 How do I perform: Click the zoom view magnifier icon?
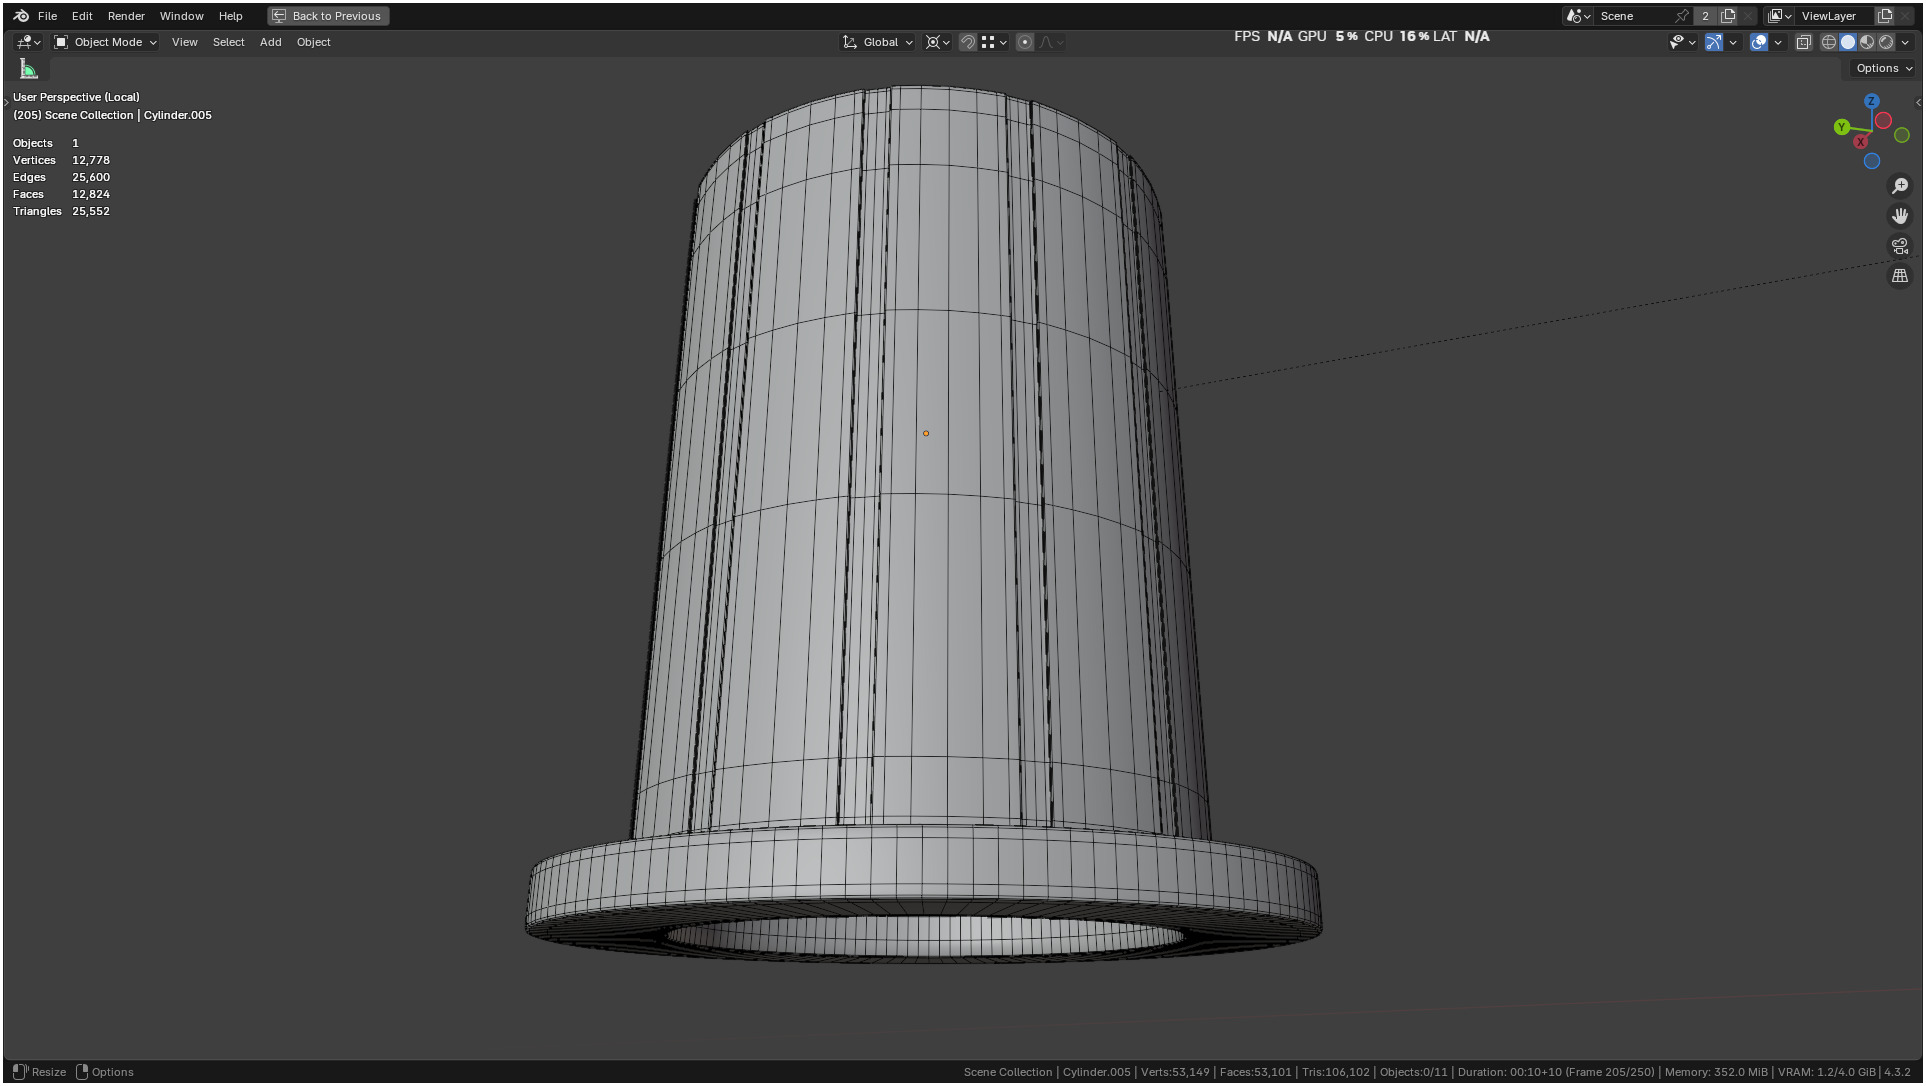(1900, 186)
